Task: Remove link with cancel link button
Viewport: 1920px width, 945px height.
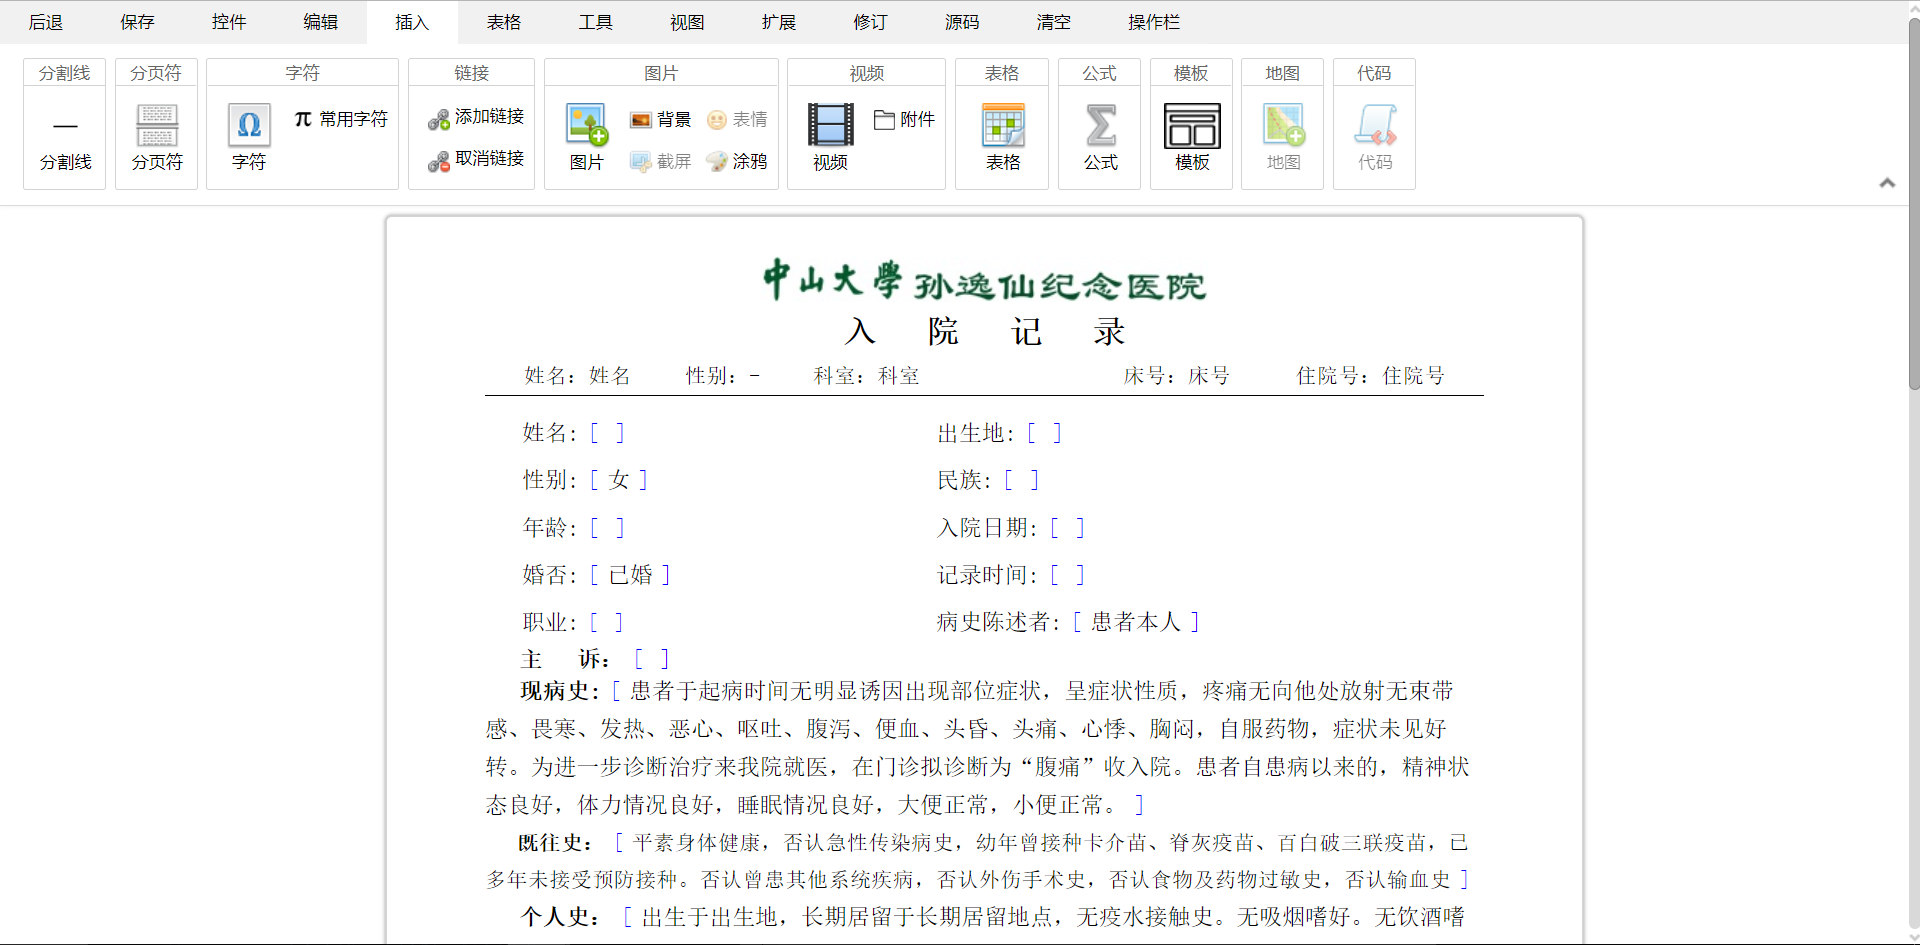Action: (x=477, y=159)
